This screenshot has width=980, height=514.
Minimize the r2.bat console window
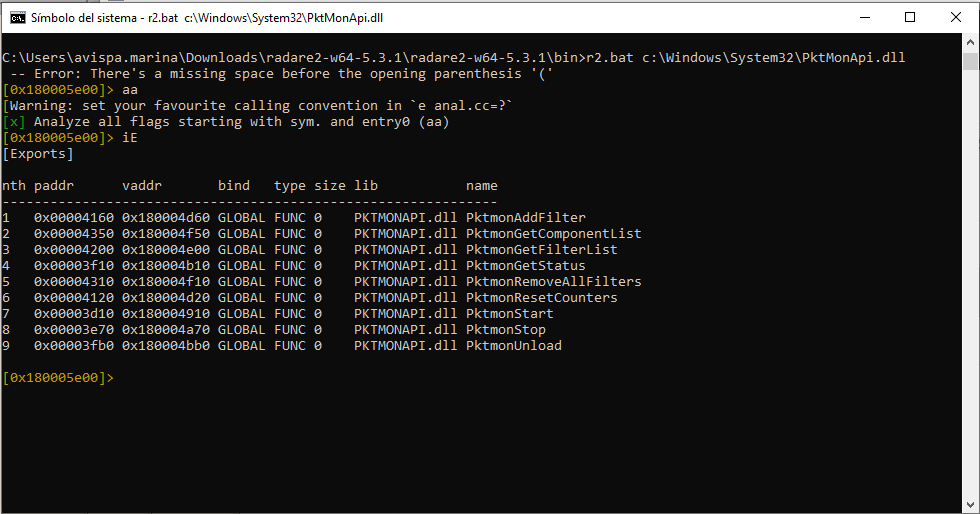(x=863, y=17)
